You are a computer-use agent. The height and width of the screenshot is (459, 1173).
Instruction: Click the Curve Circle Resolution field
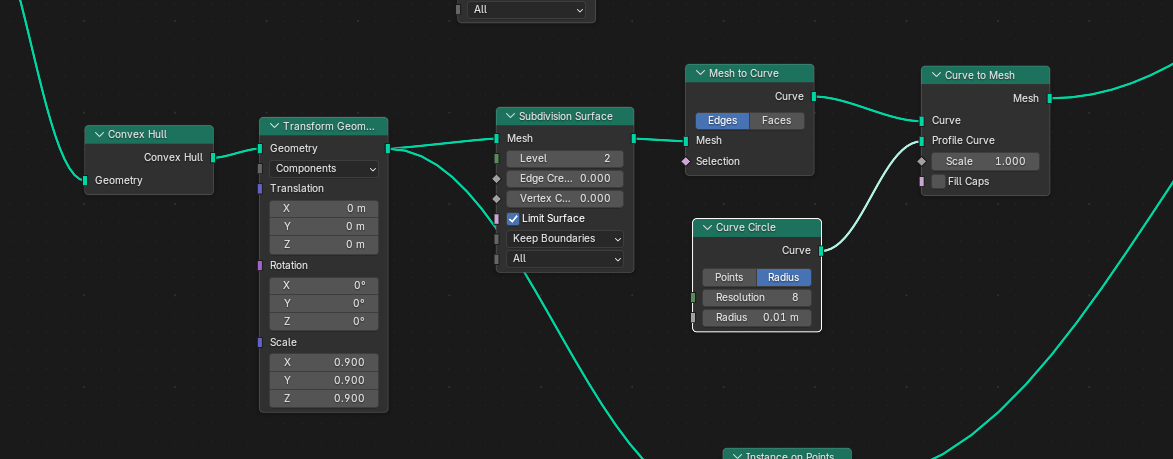(756, 298)
